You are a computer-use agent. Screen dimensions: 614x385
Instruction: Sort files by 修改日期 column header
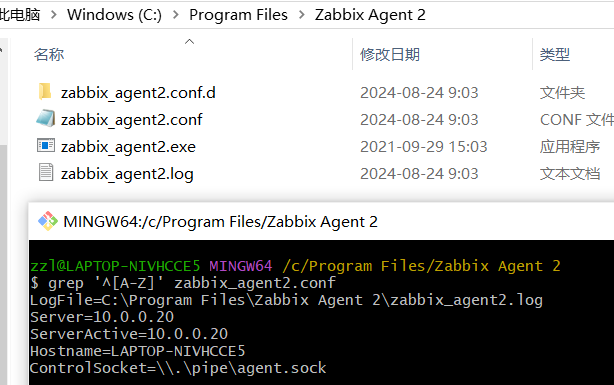point(390,54)
